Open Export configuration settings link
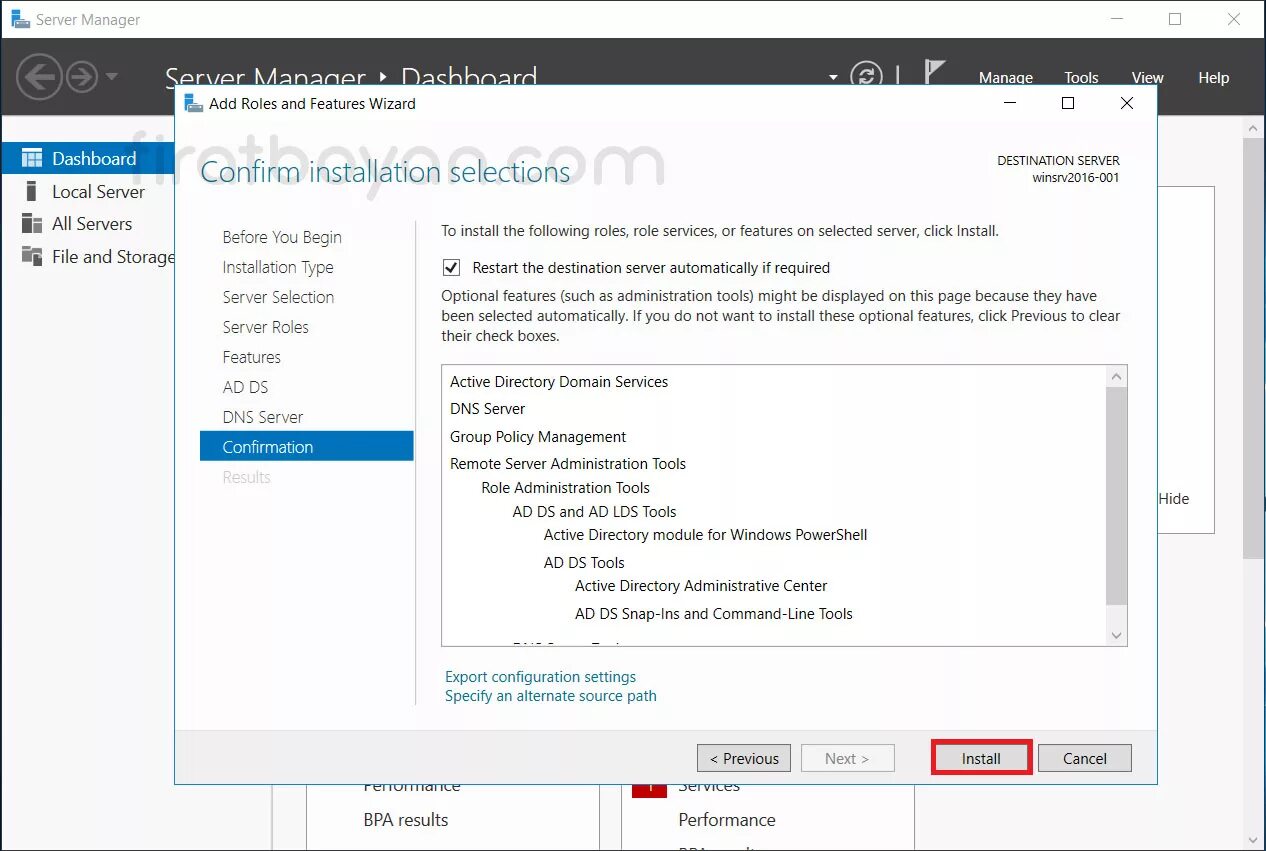 pyautogui.click(x=540, y=677)
